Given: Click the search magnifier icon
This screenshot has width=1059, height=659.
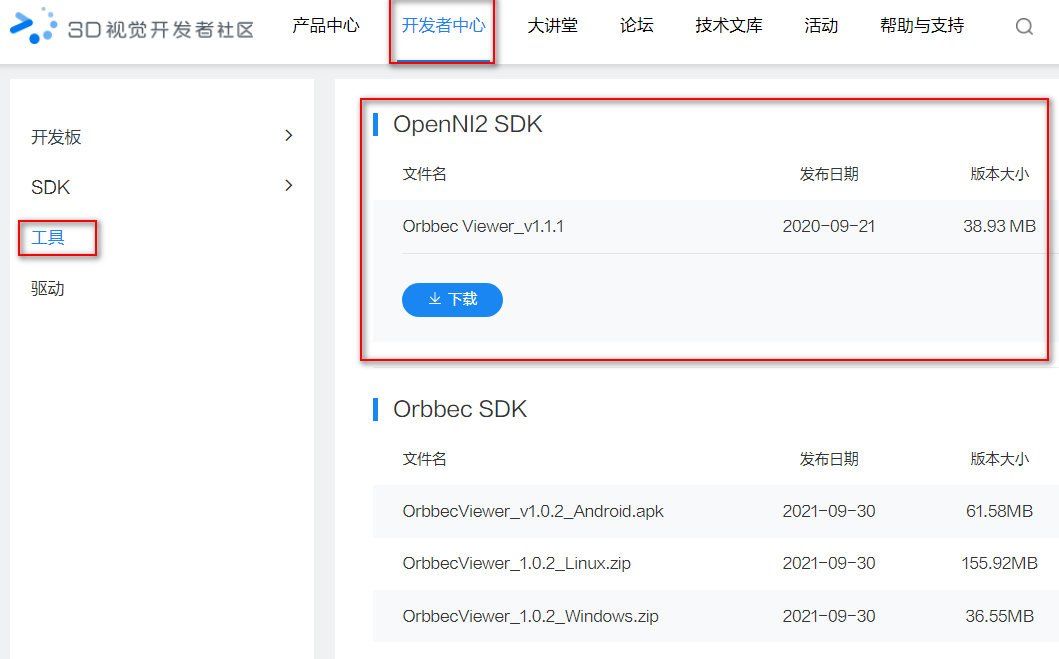Looking at the screenshot, I should click(1023, 27).
